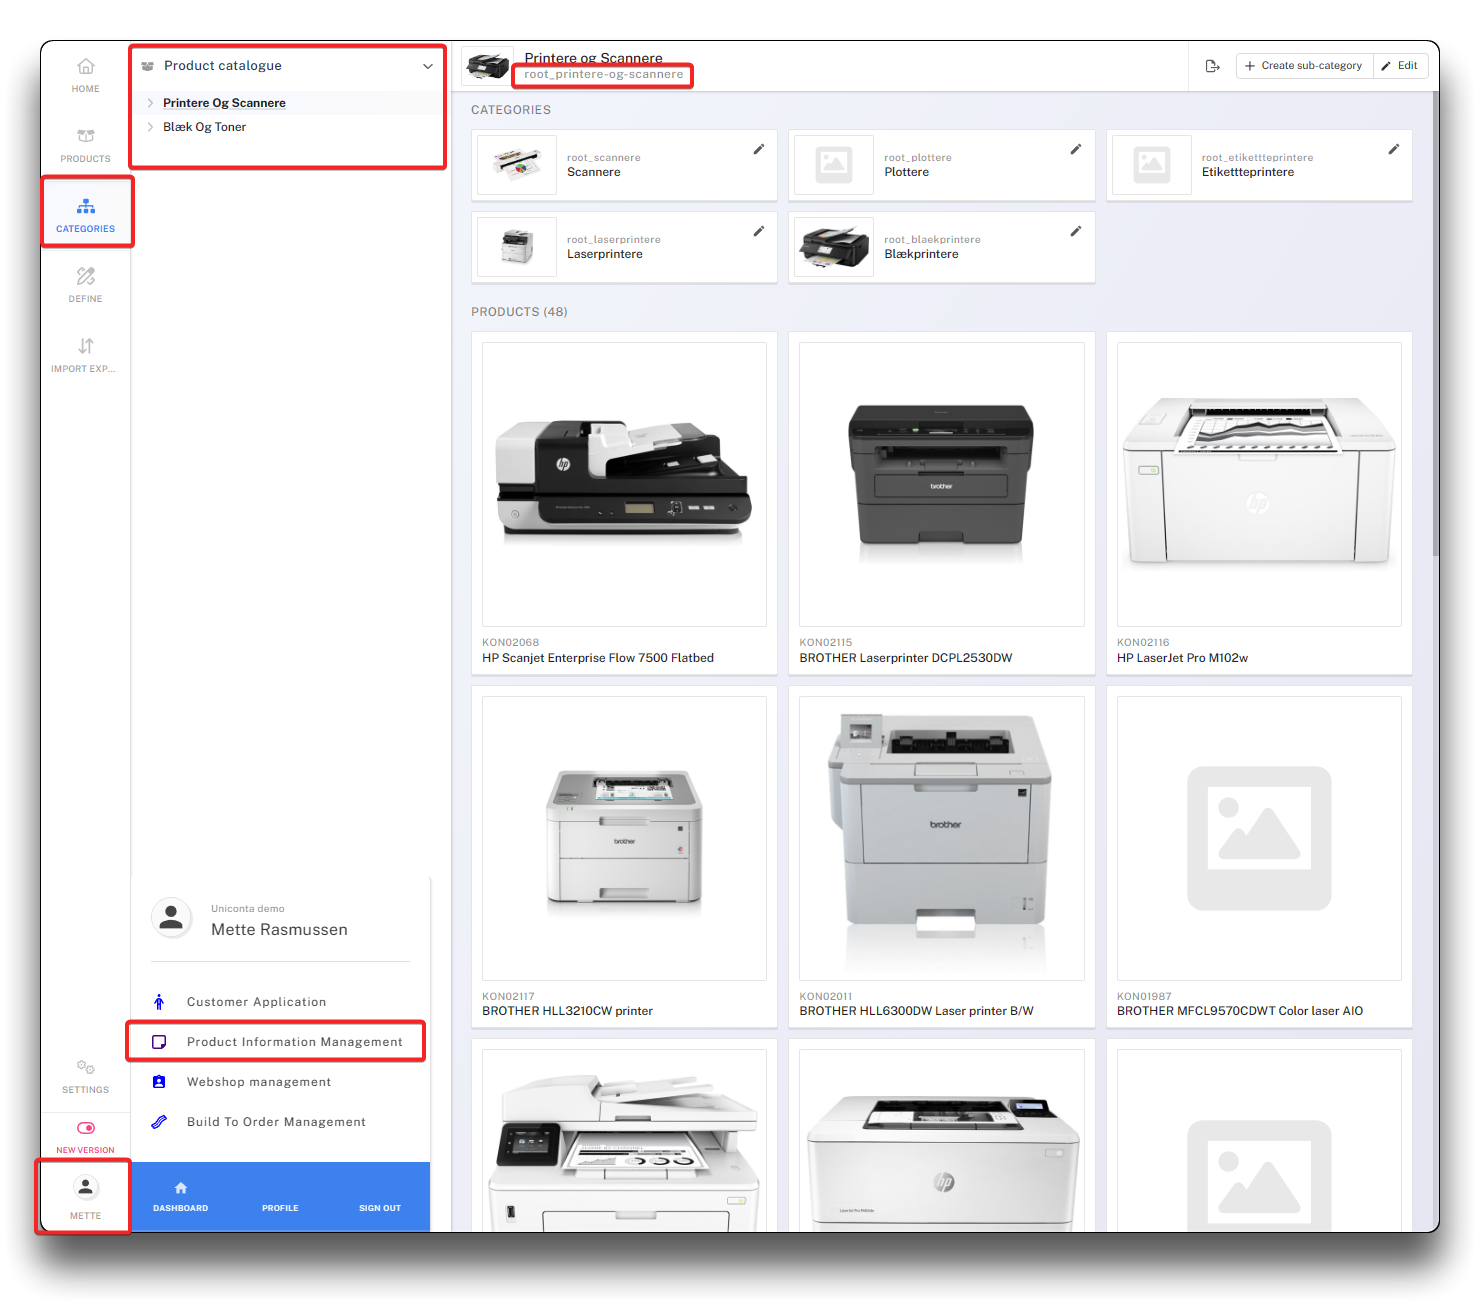Select Blæk Og Toner in the tree
The width and height of the screenshot is (1480, 1305).
[204, 127]
